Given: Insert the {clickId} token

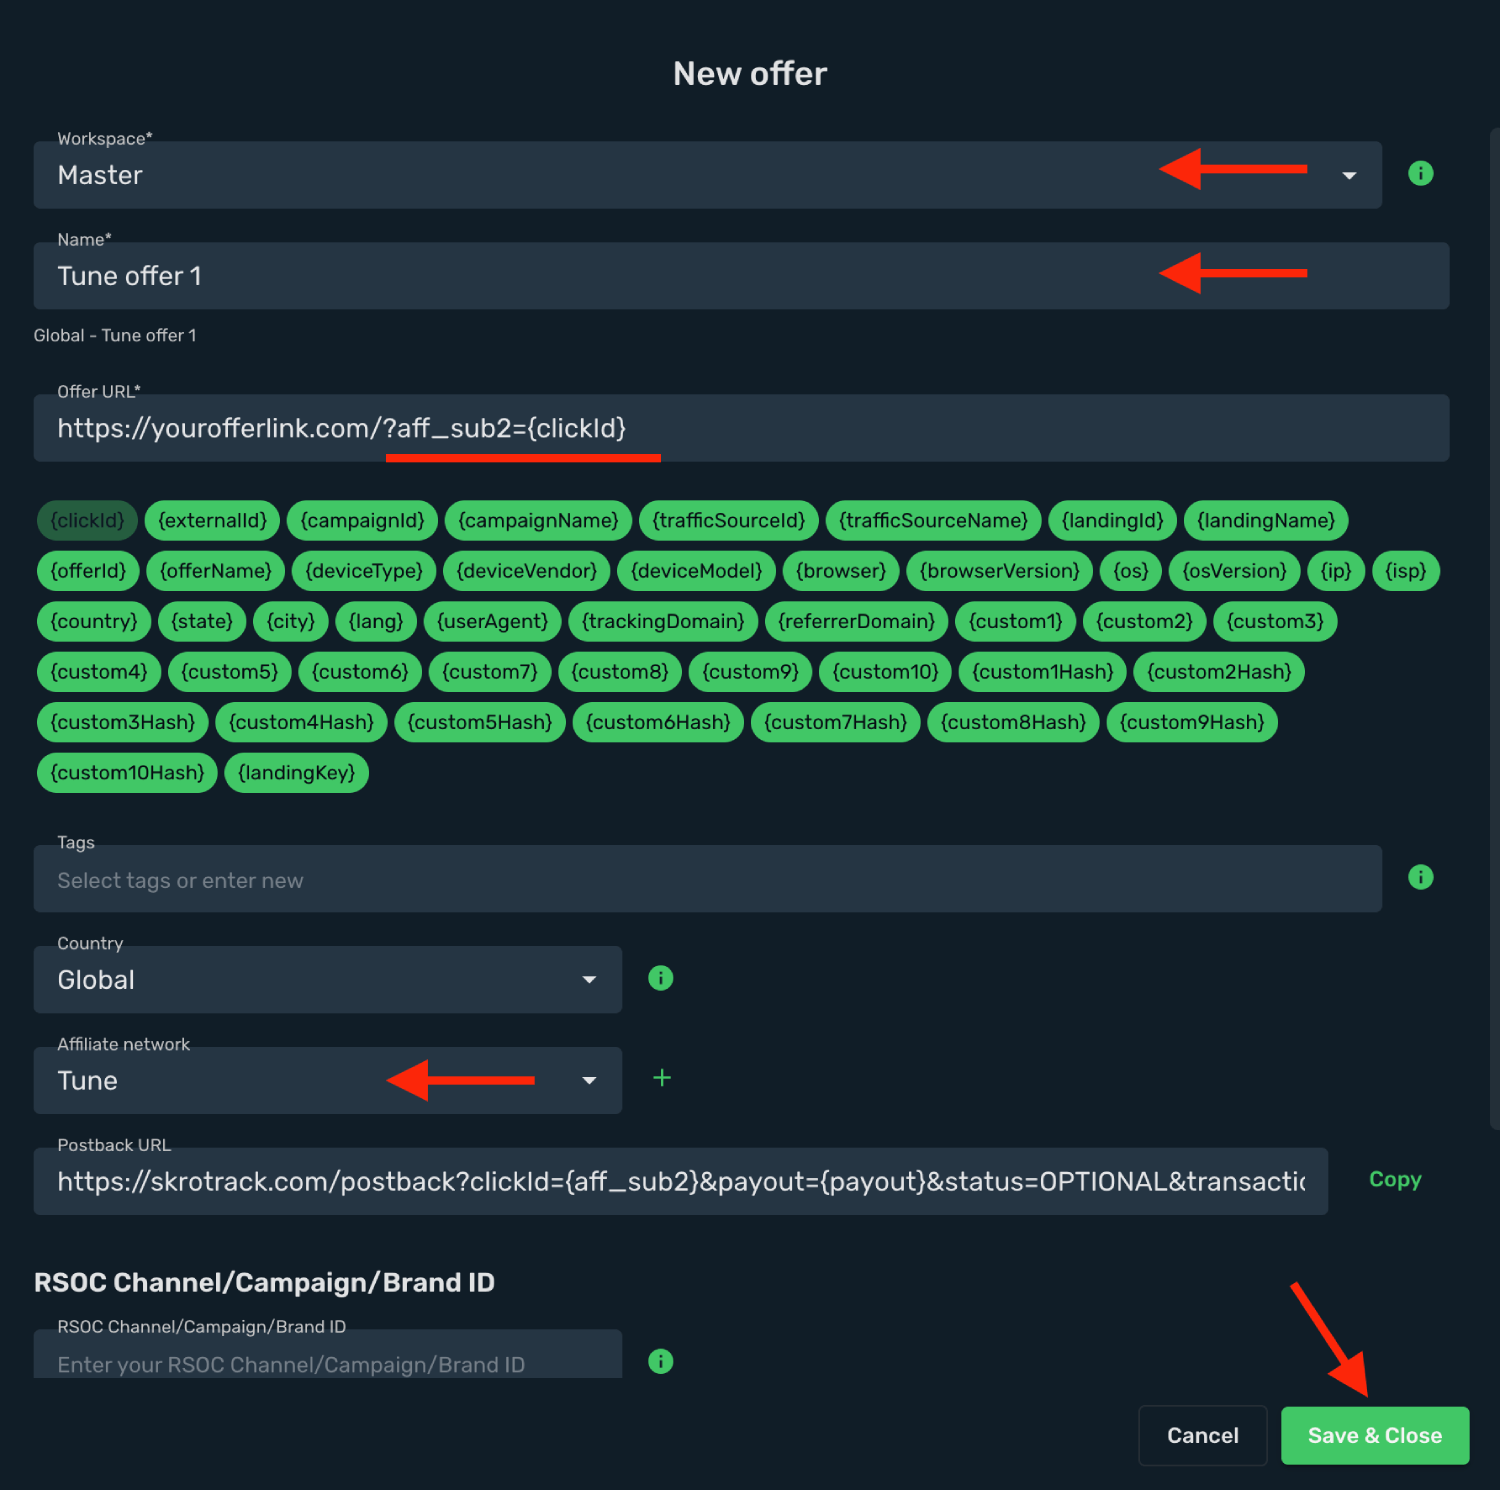Looking at the screenshot, I should [x=87, y=521].
